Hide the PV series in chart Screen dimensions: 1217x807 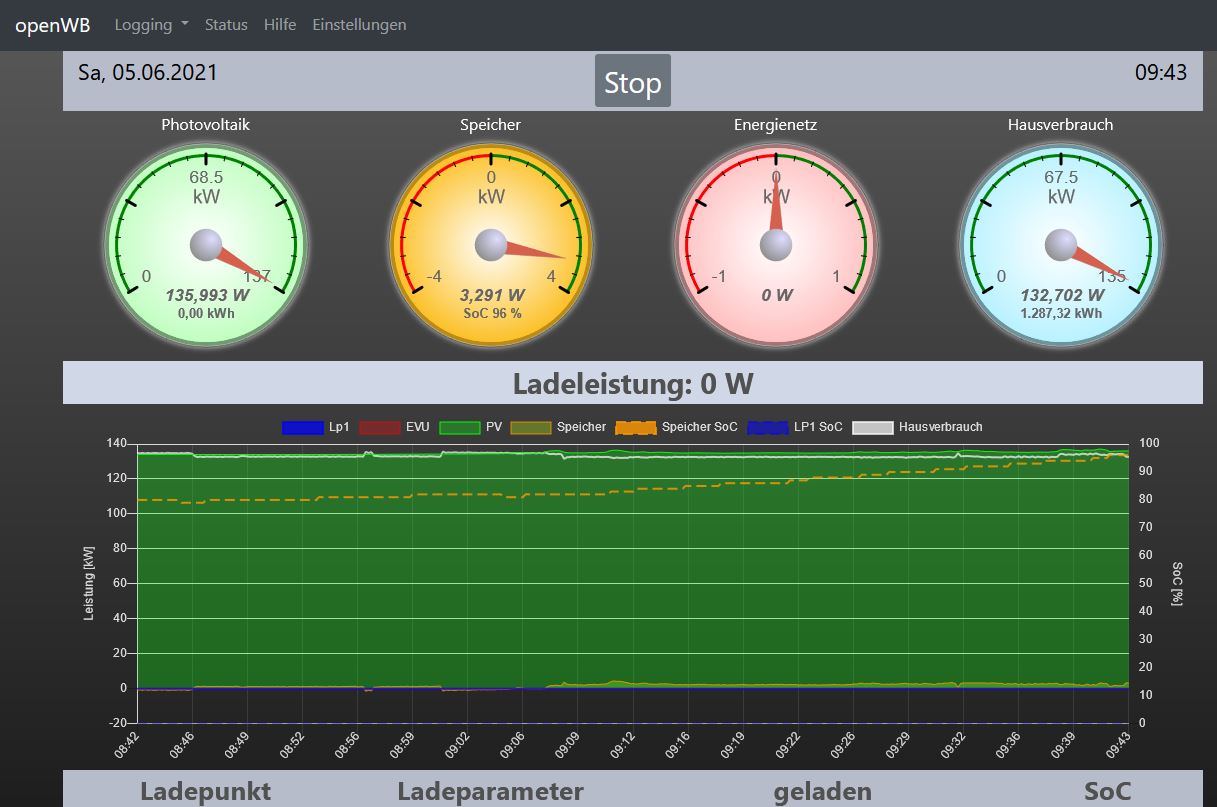pos(471,427)
